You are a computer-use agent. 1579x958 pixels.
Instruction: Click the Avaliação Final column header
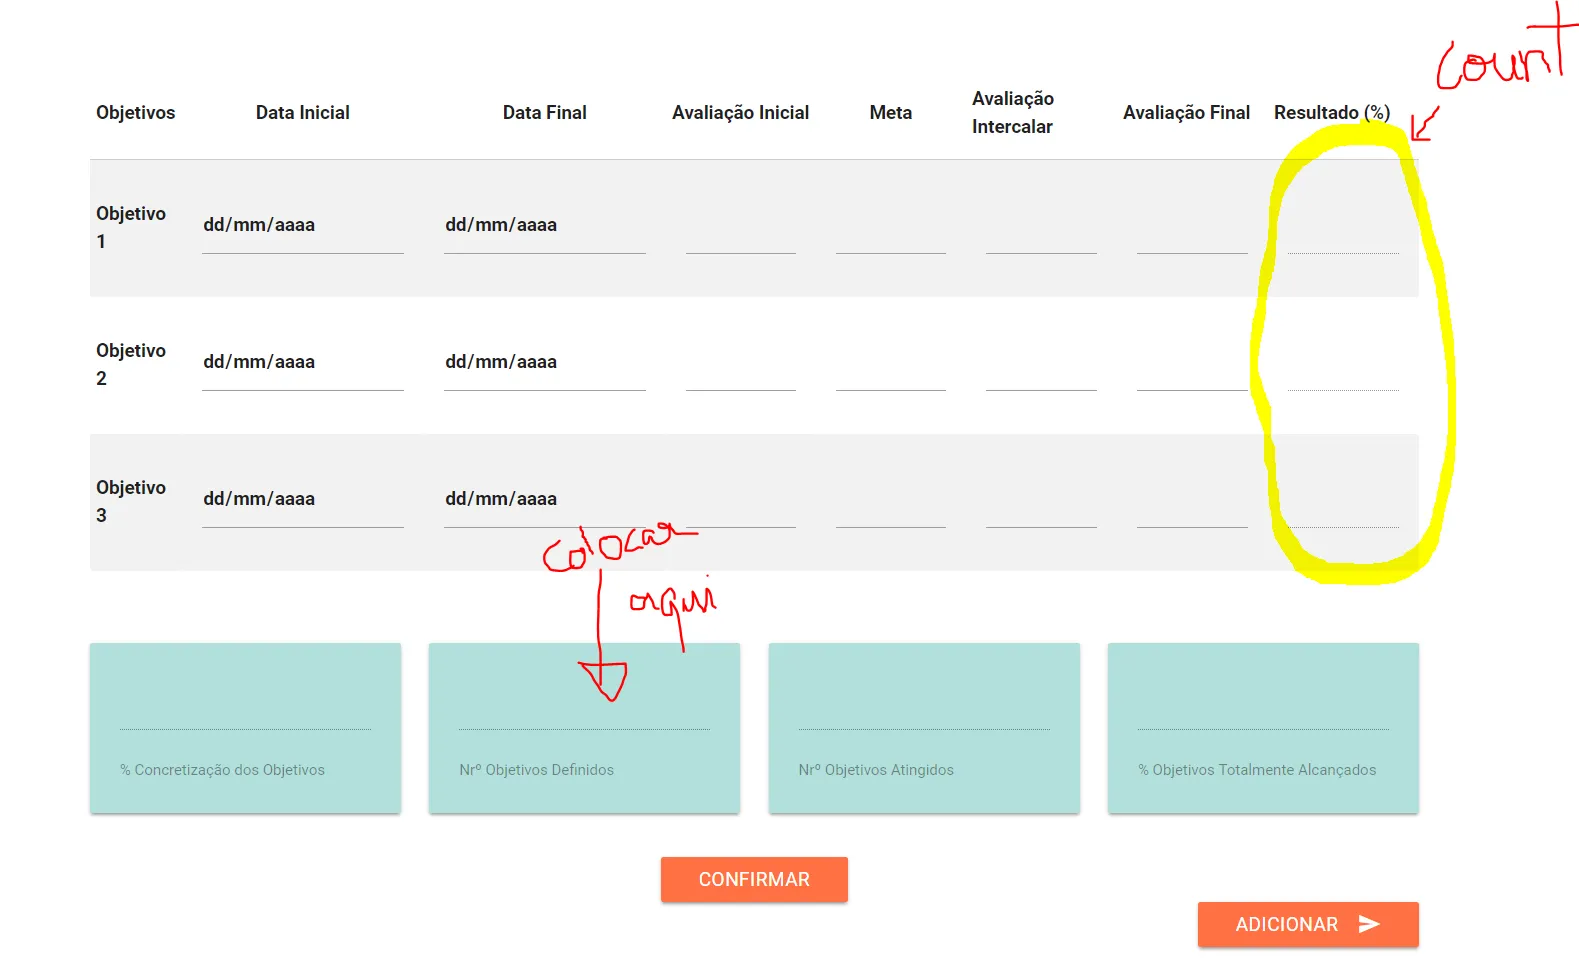tap(1186, 113)
